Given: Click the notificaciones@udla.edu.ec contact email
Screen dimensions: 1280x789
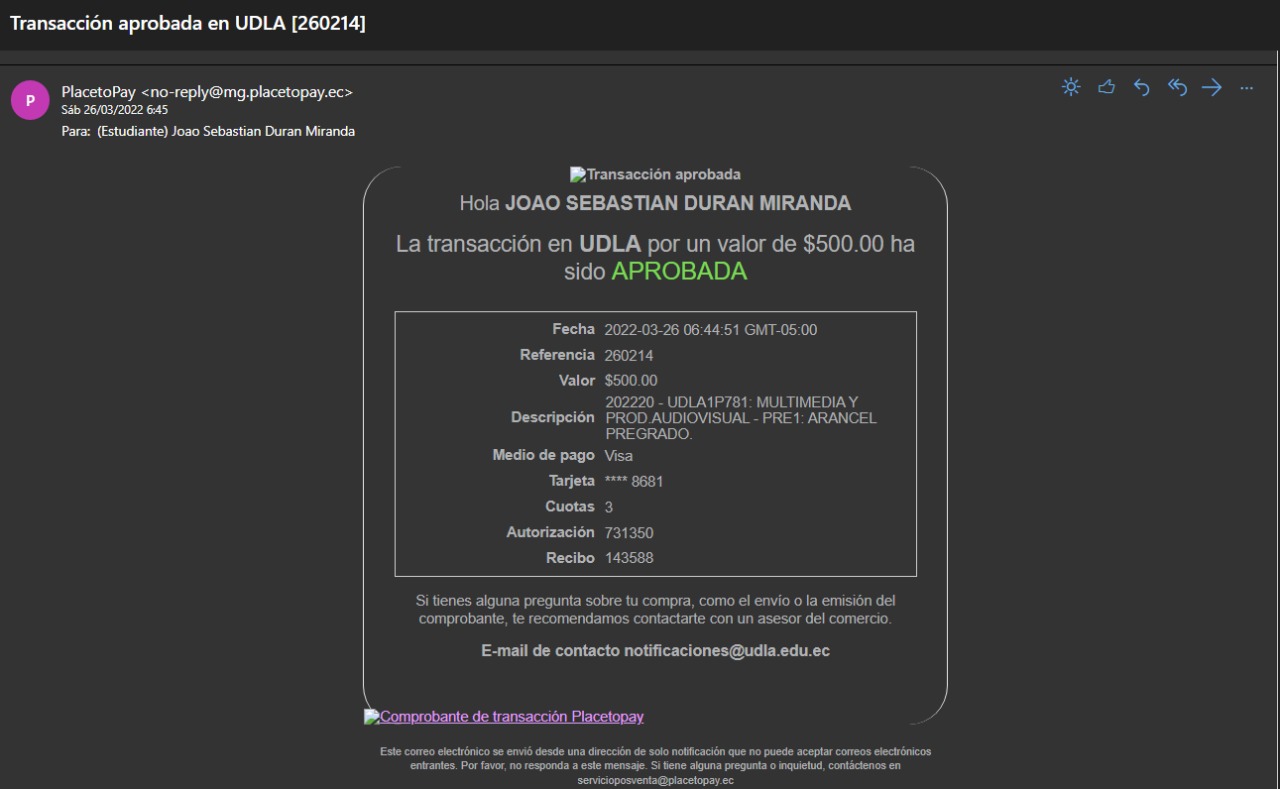Looking at the screenshot, I should tap(727, 651).
